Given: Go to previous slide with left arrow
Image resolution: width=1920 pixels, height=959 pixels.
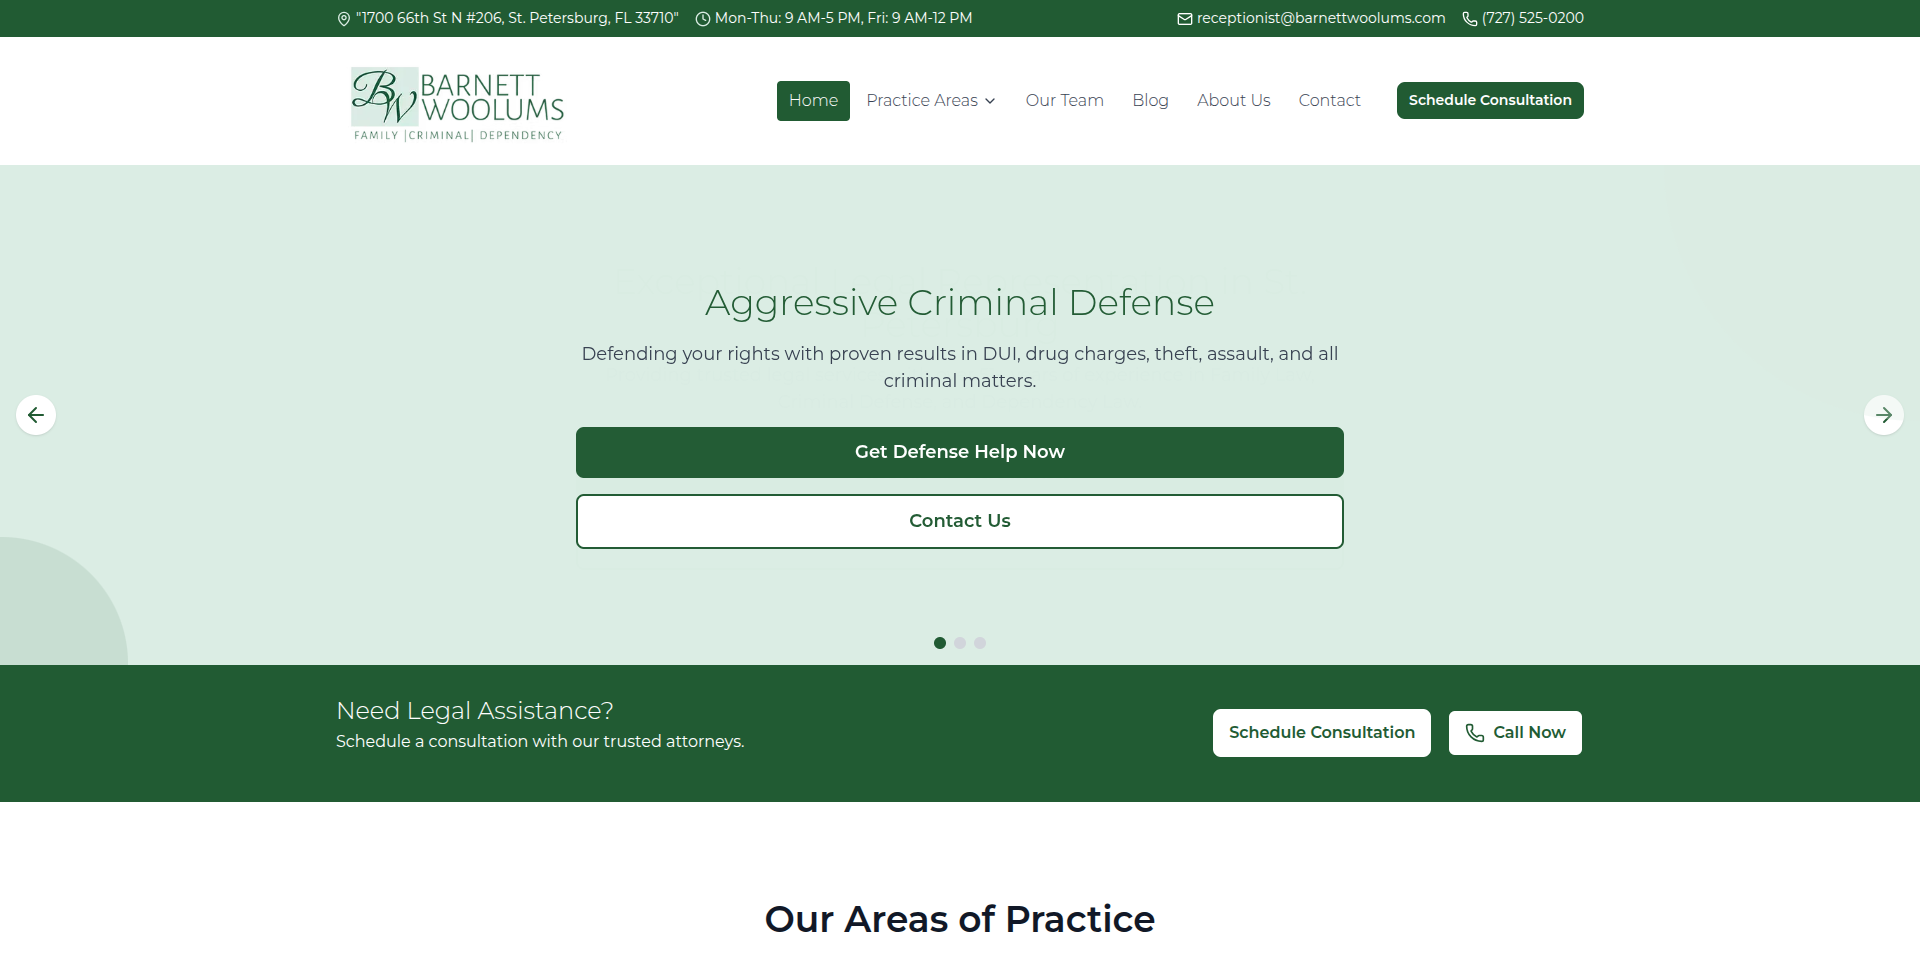Looking at the screenshot, I should tap(36, 415).
